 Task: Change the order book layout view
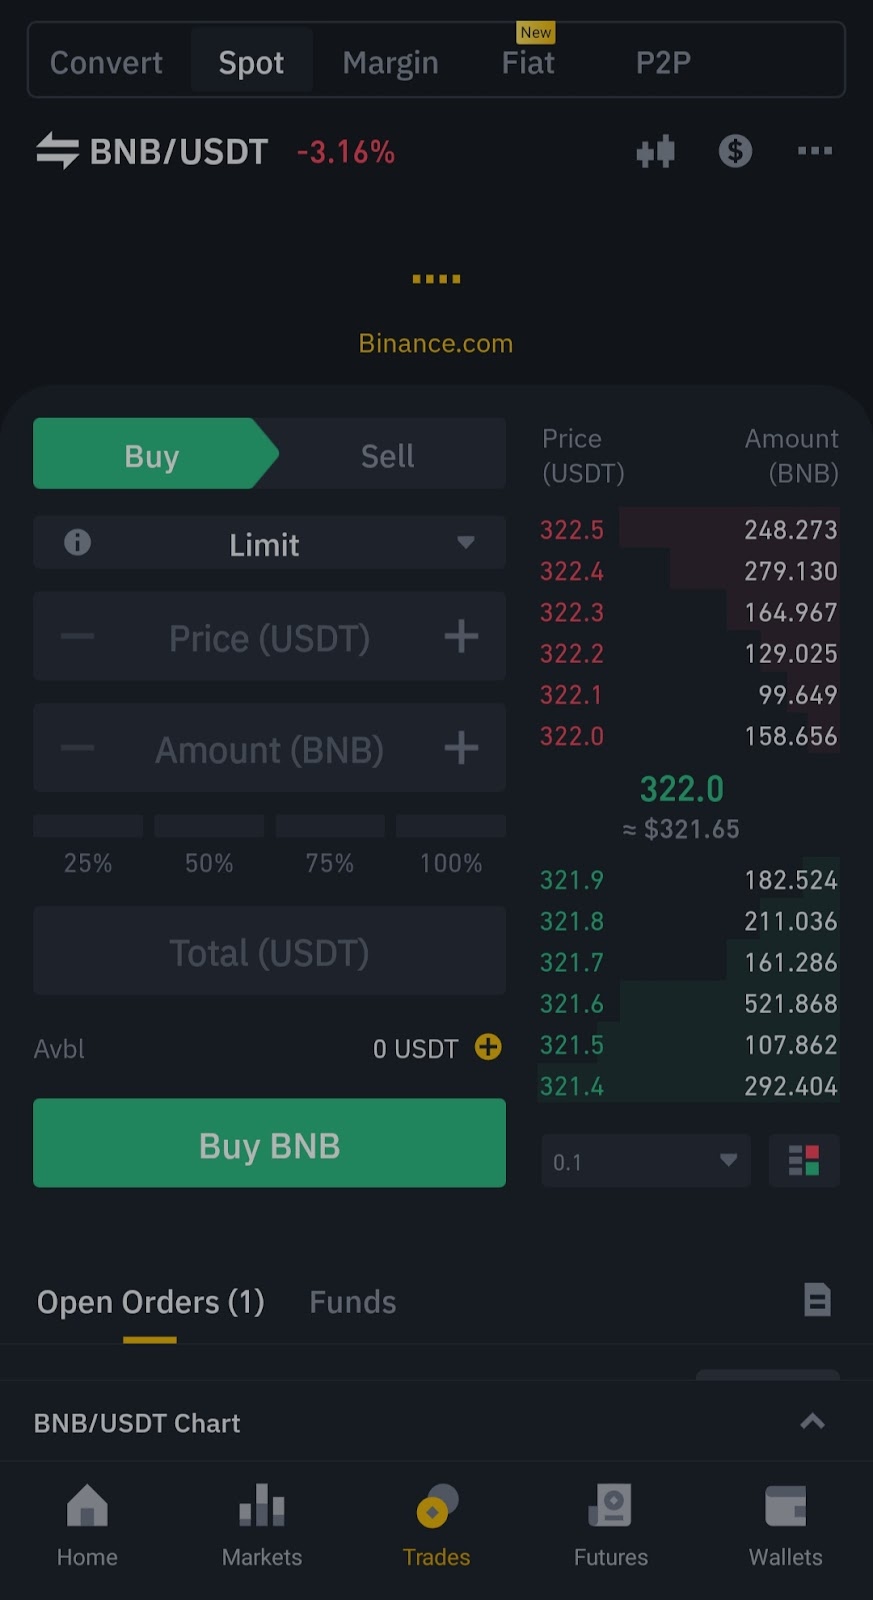[803, 1161]
